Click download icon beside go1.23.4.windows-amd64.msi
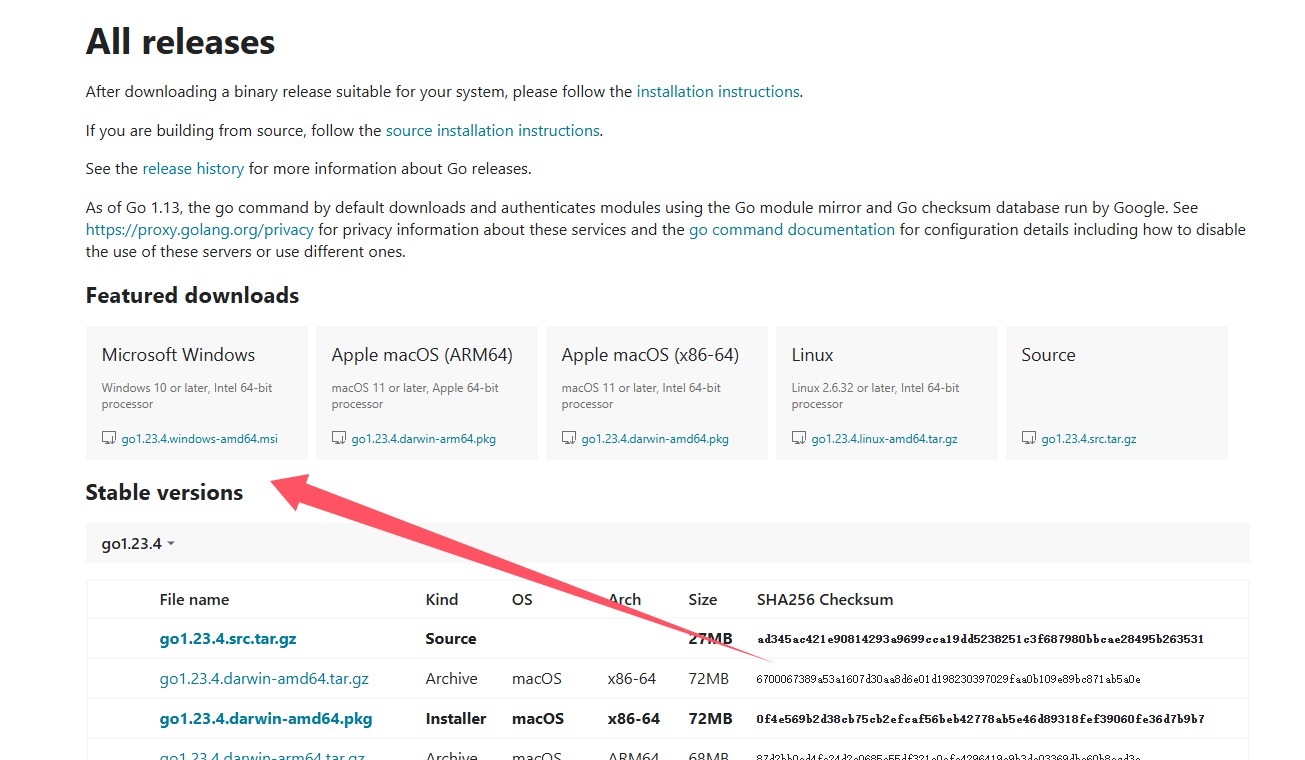1305x760 pixels. click(109, 438)
